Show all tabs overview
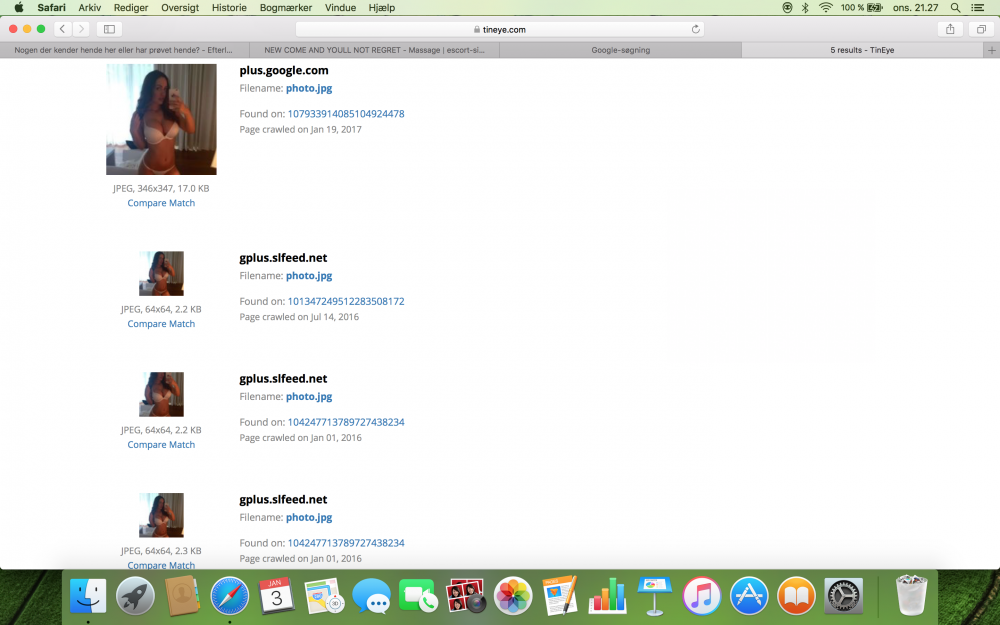 (982, 29)
